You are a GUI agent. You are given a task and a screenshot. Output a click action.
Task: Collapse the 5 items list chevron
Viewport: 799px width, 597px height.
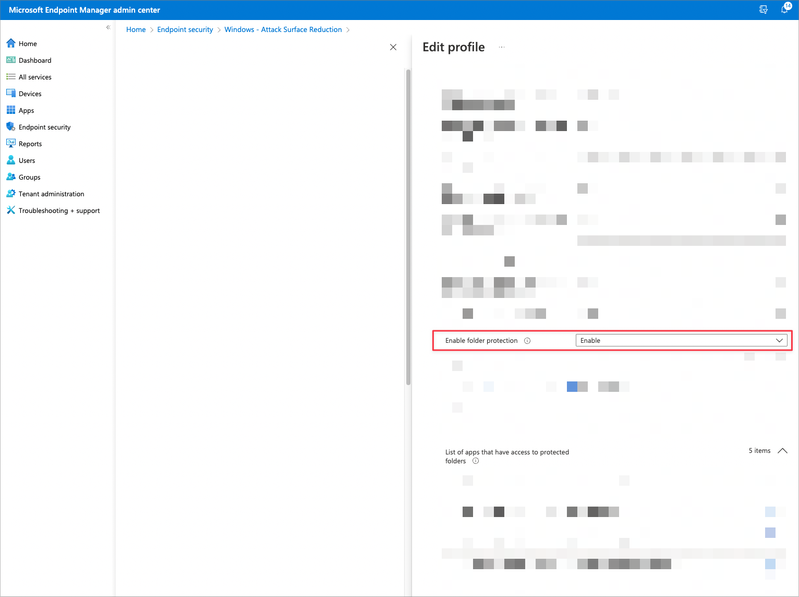[782, 451]
